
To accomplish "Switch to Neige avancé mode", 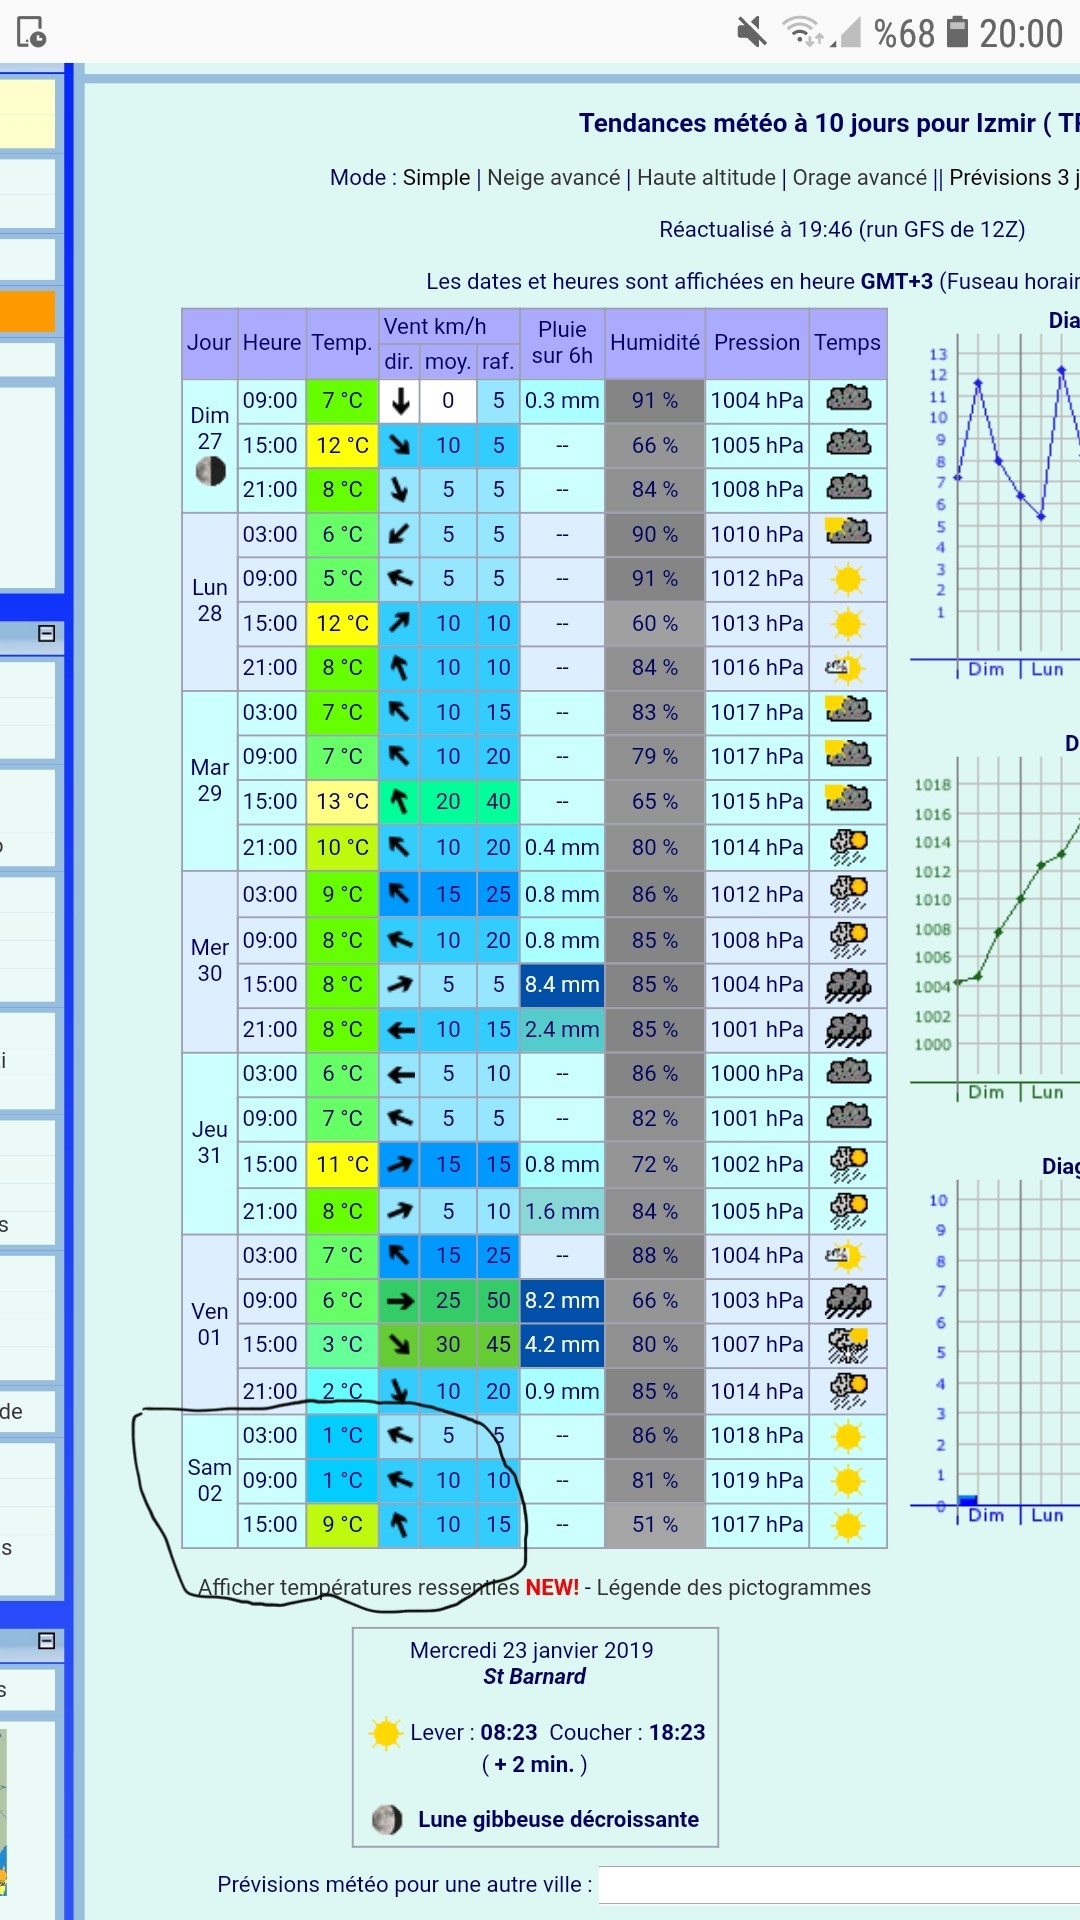I will click(553, 177).
